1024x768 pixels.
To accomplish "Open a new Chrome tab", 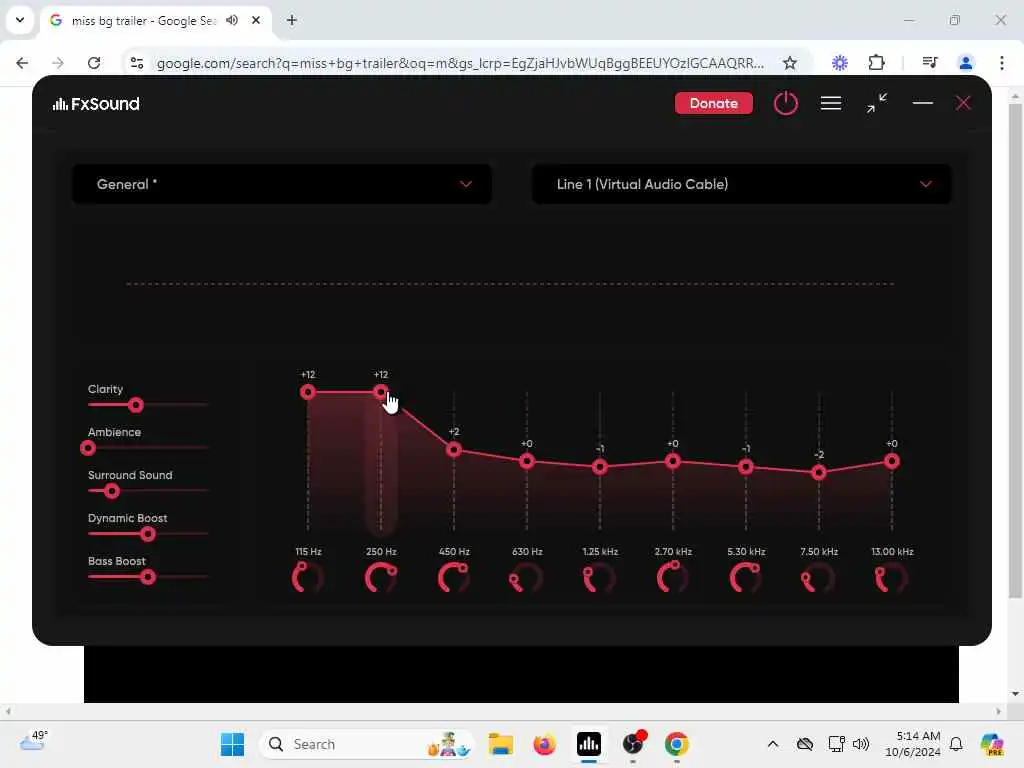I will pos(292,20).
